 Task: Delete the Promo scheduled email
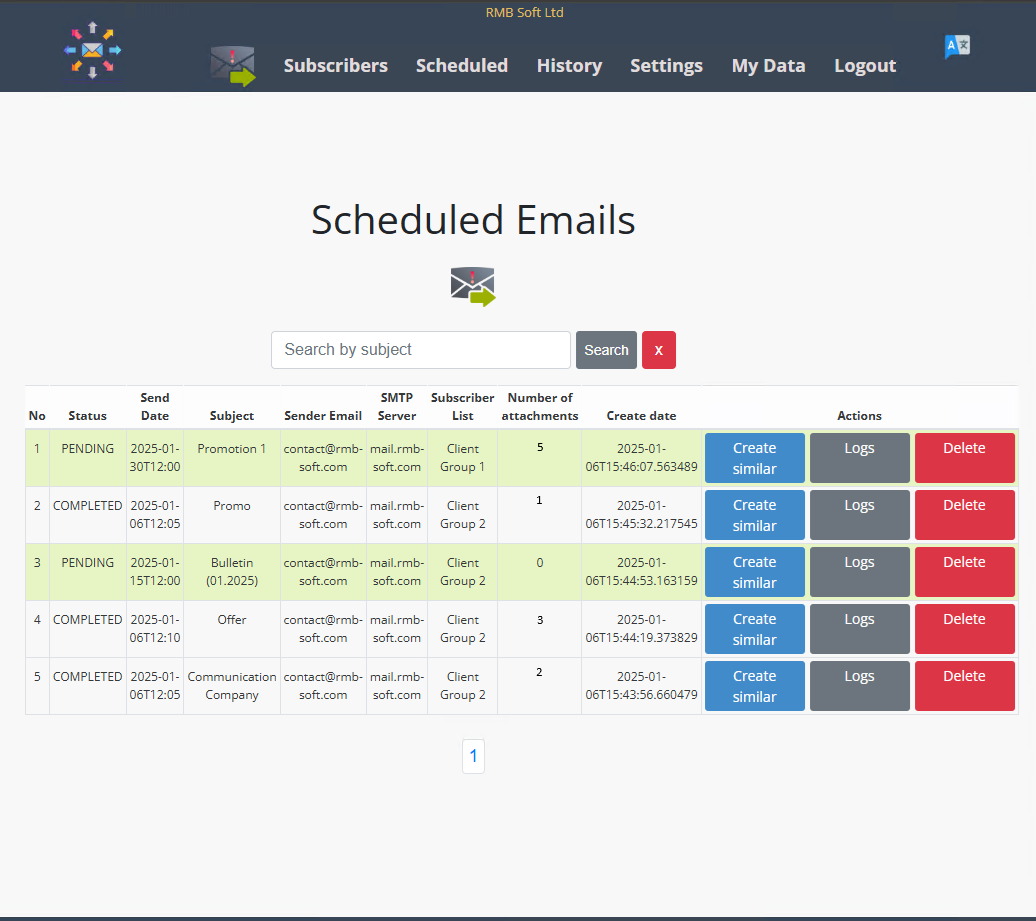tap(965, 515)
